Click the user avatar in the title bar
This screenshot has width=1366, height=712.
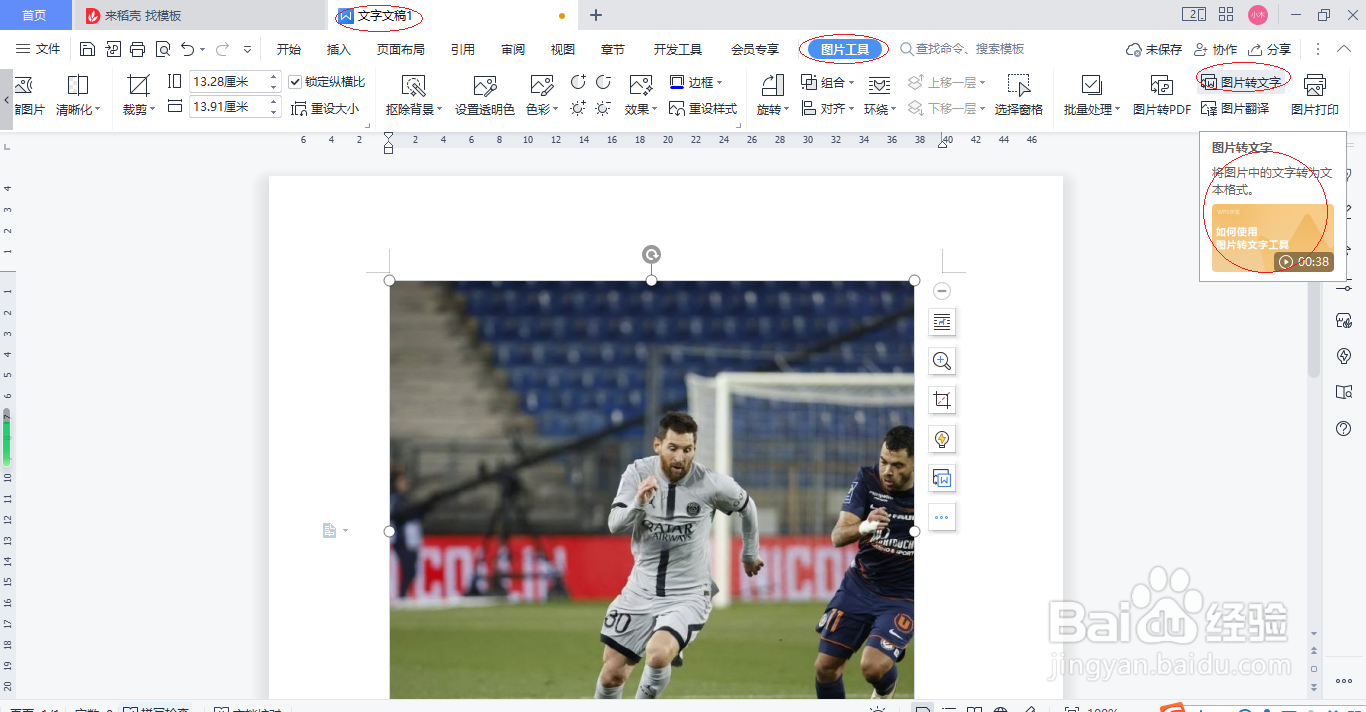tap(1258, 15)
